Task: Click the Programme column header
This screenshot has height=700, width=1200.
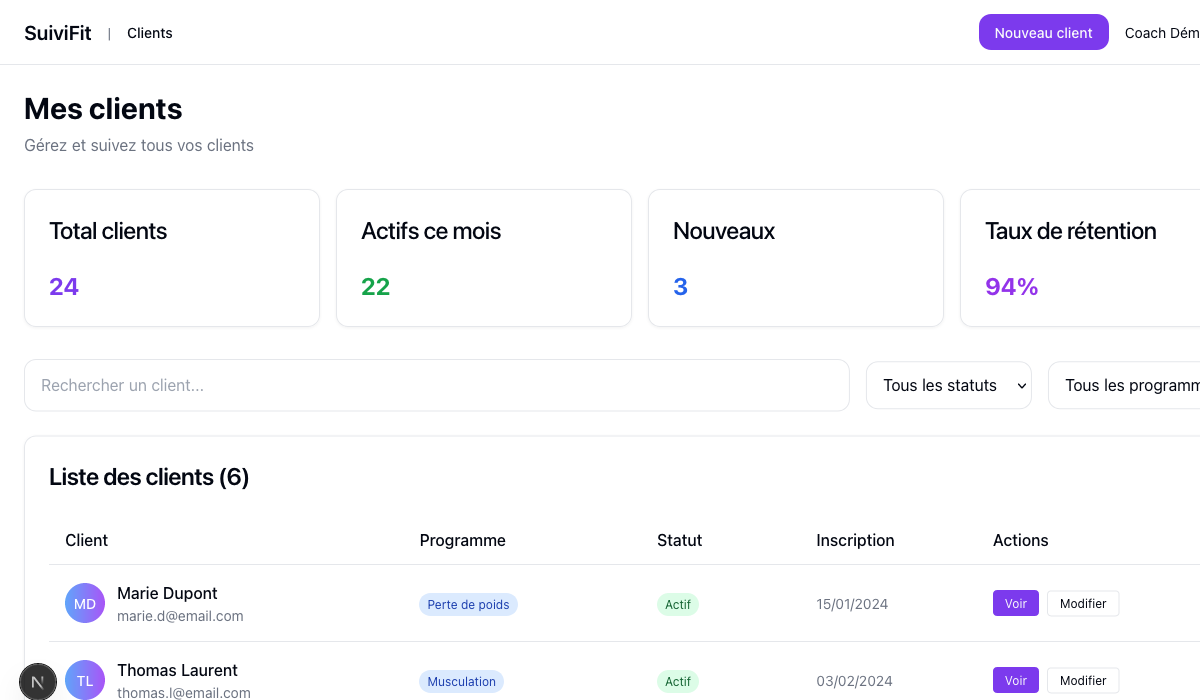Action: pyautogui.click(x=463, y=540)
